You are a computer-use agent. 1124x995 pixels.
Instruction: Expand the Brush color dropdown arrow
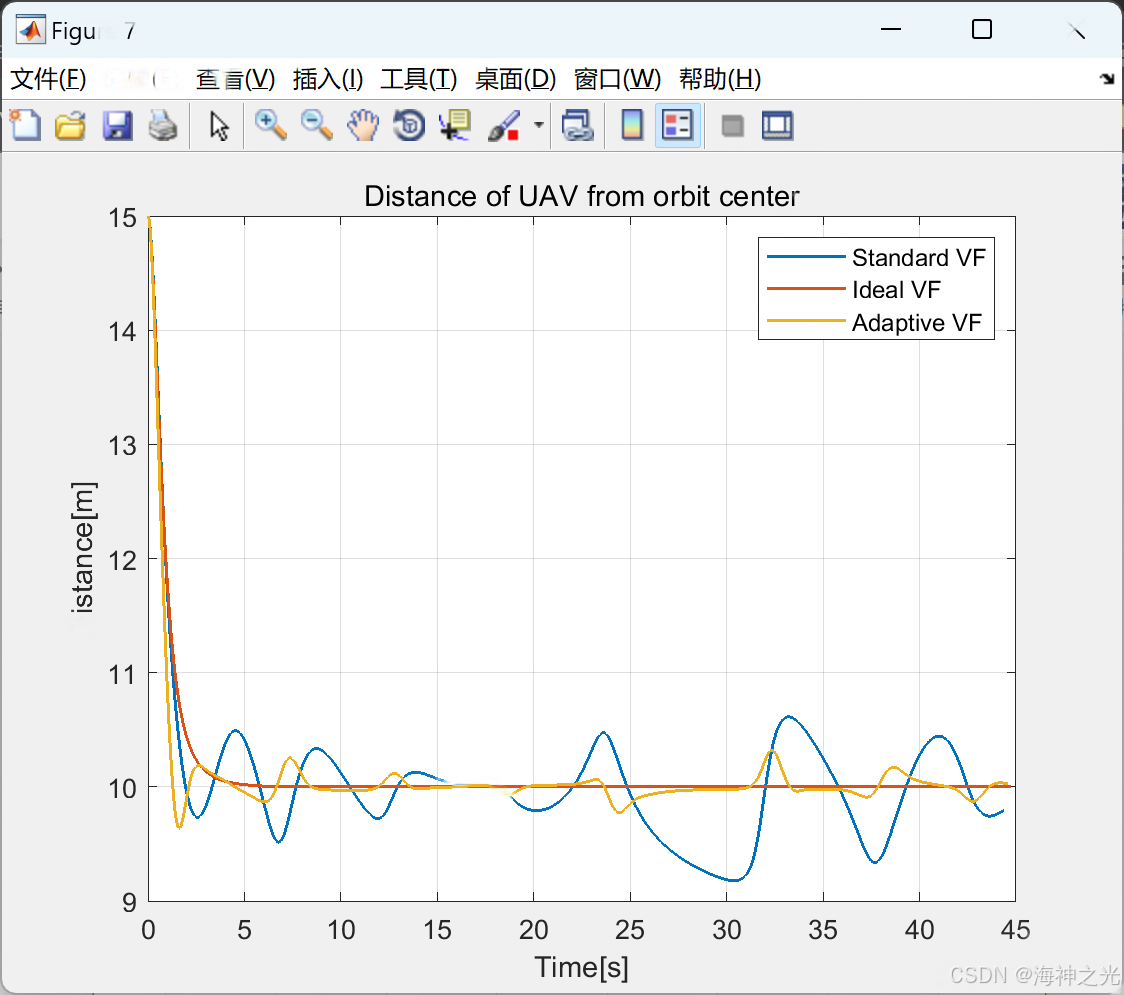pyautogui.click(x=539, y=125)
